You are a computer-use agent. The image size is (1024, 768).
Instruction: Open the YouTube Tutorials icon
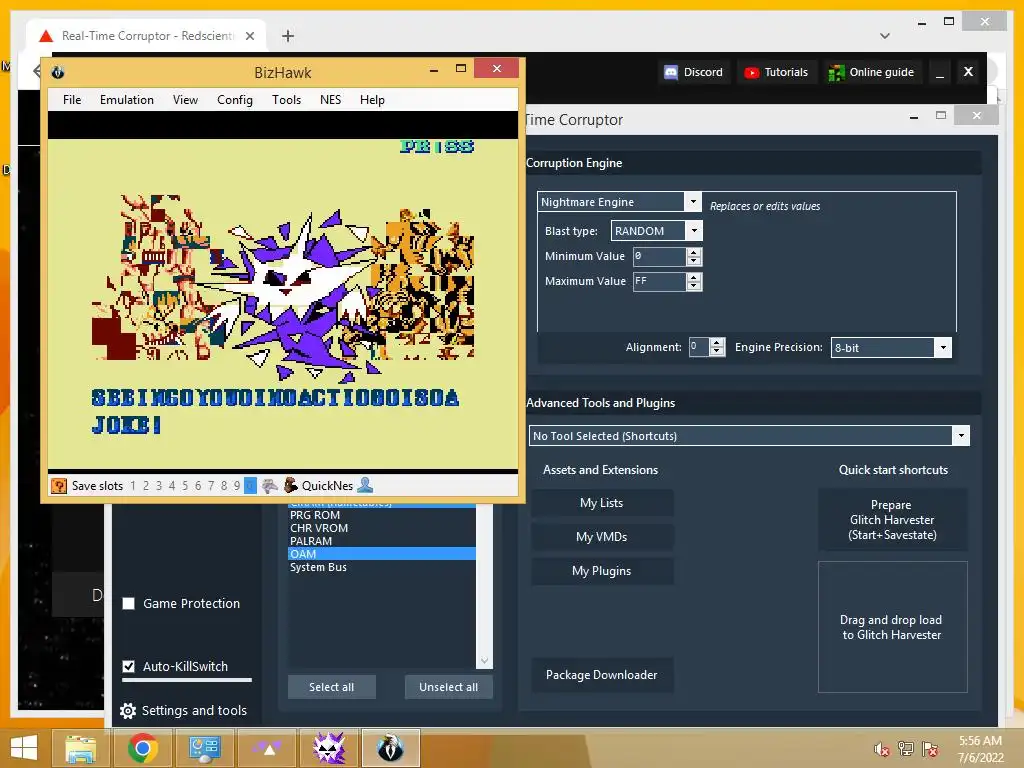pos(752,72)
